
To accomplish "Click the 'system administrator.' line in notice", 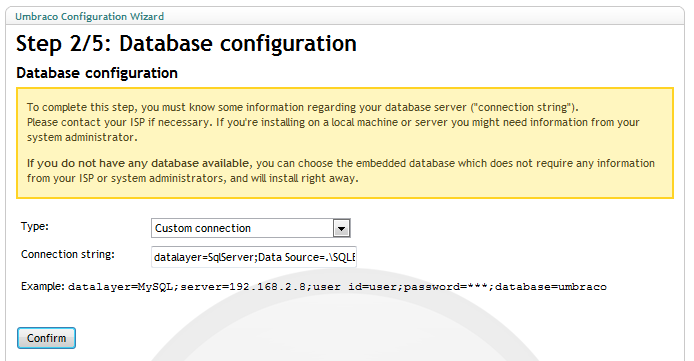I will 82,137.
